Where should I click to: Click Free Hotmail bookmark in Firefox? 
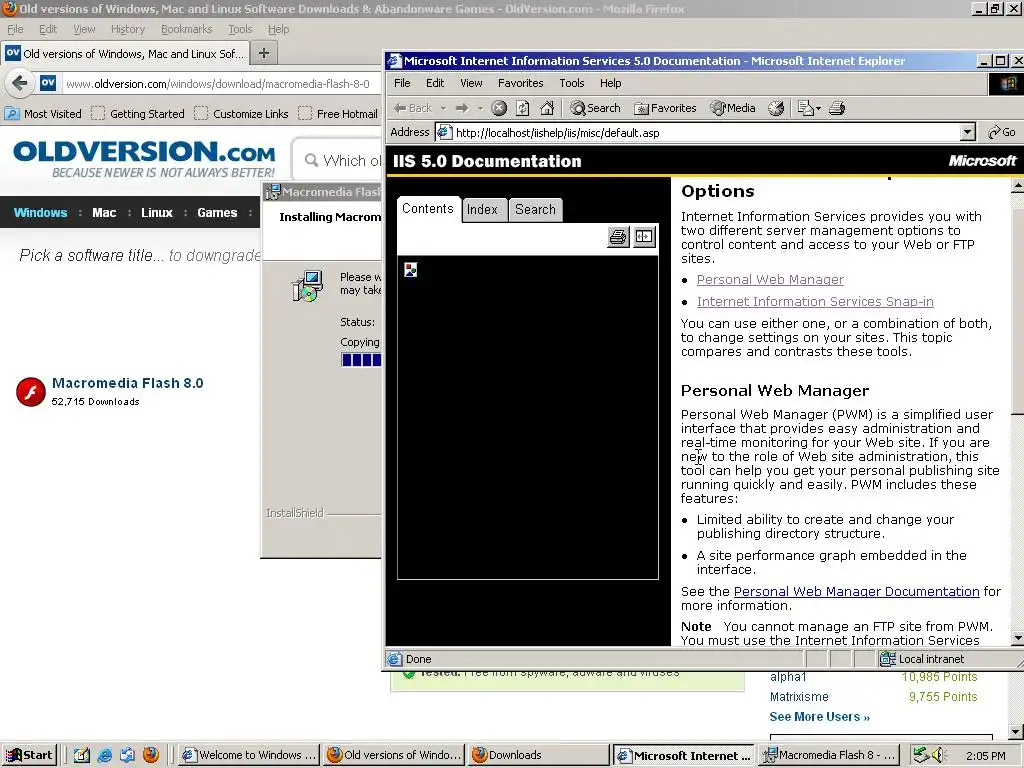pyautogui.click(x=338, y=114)
